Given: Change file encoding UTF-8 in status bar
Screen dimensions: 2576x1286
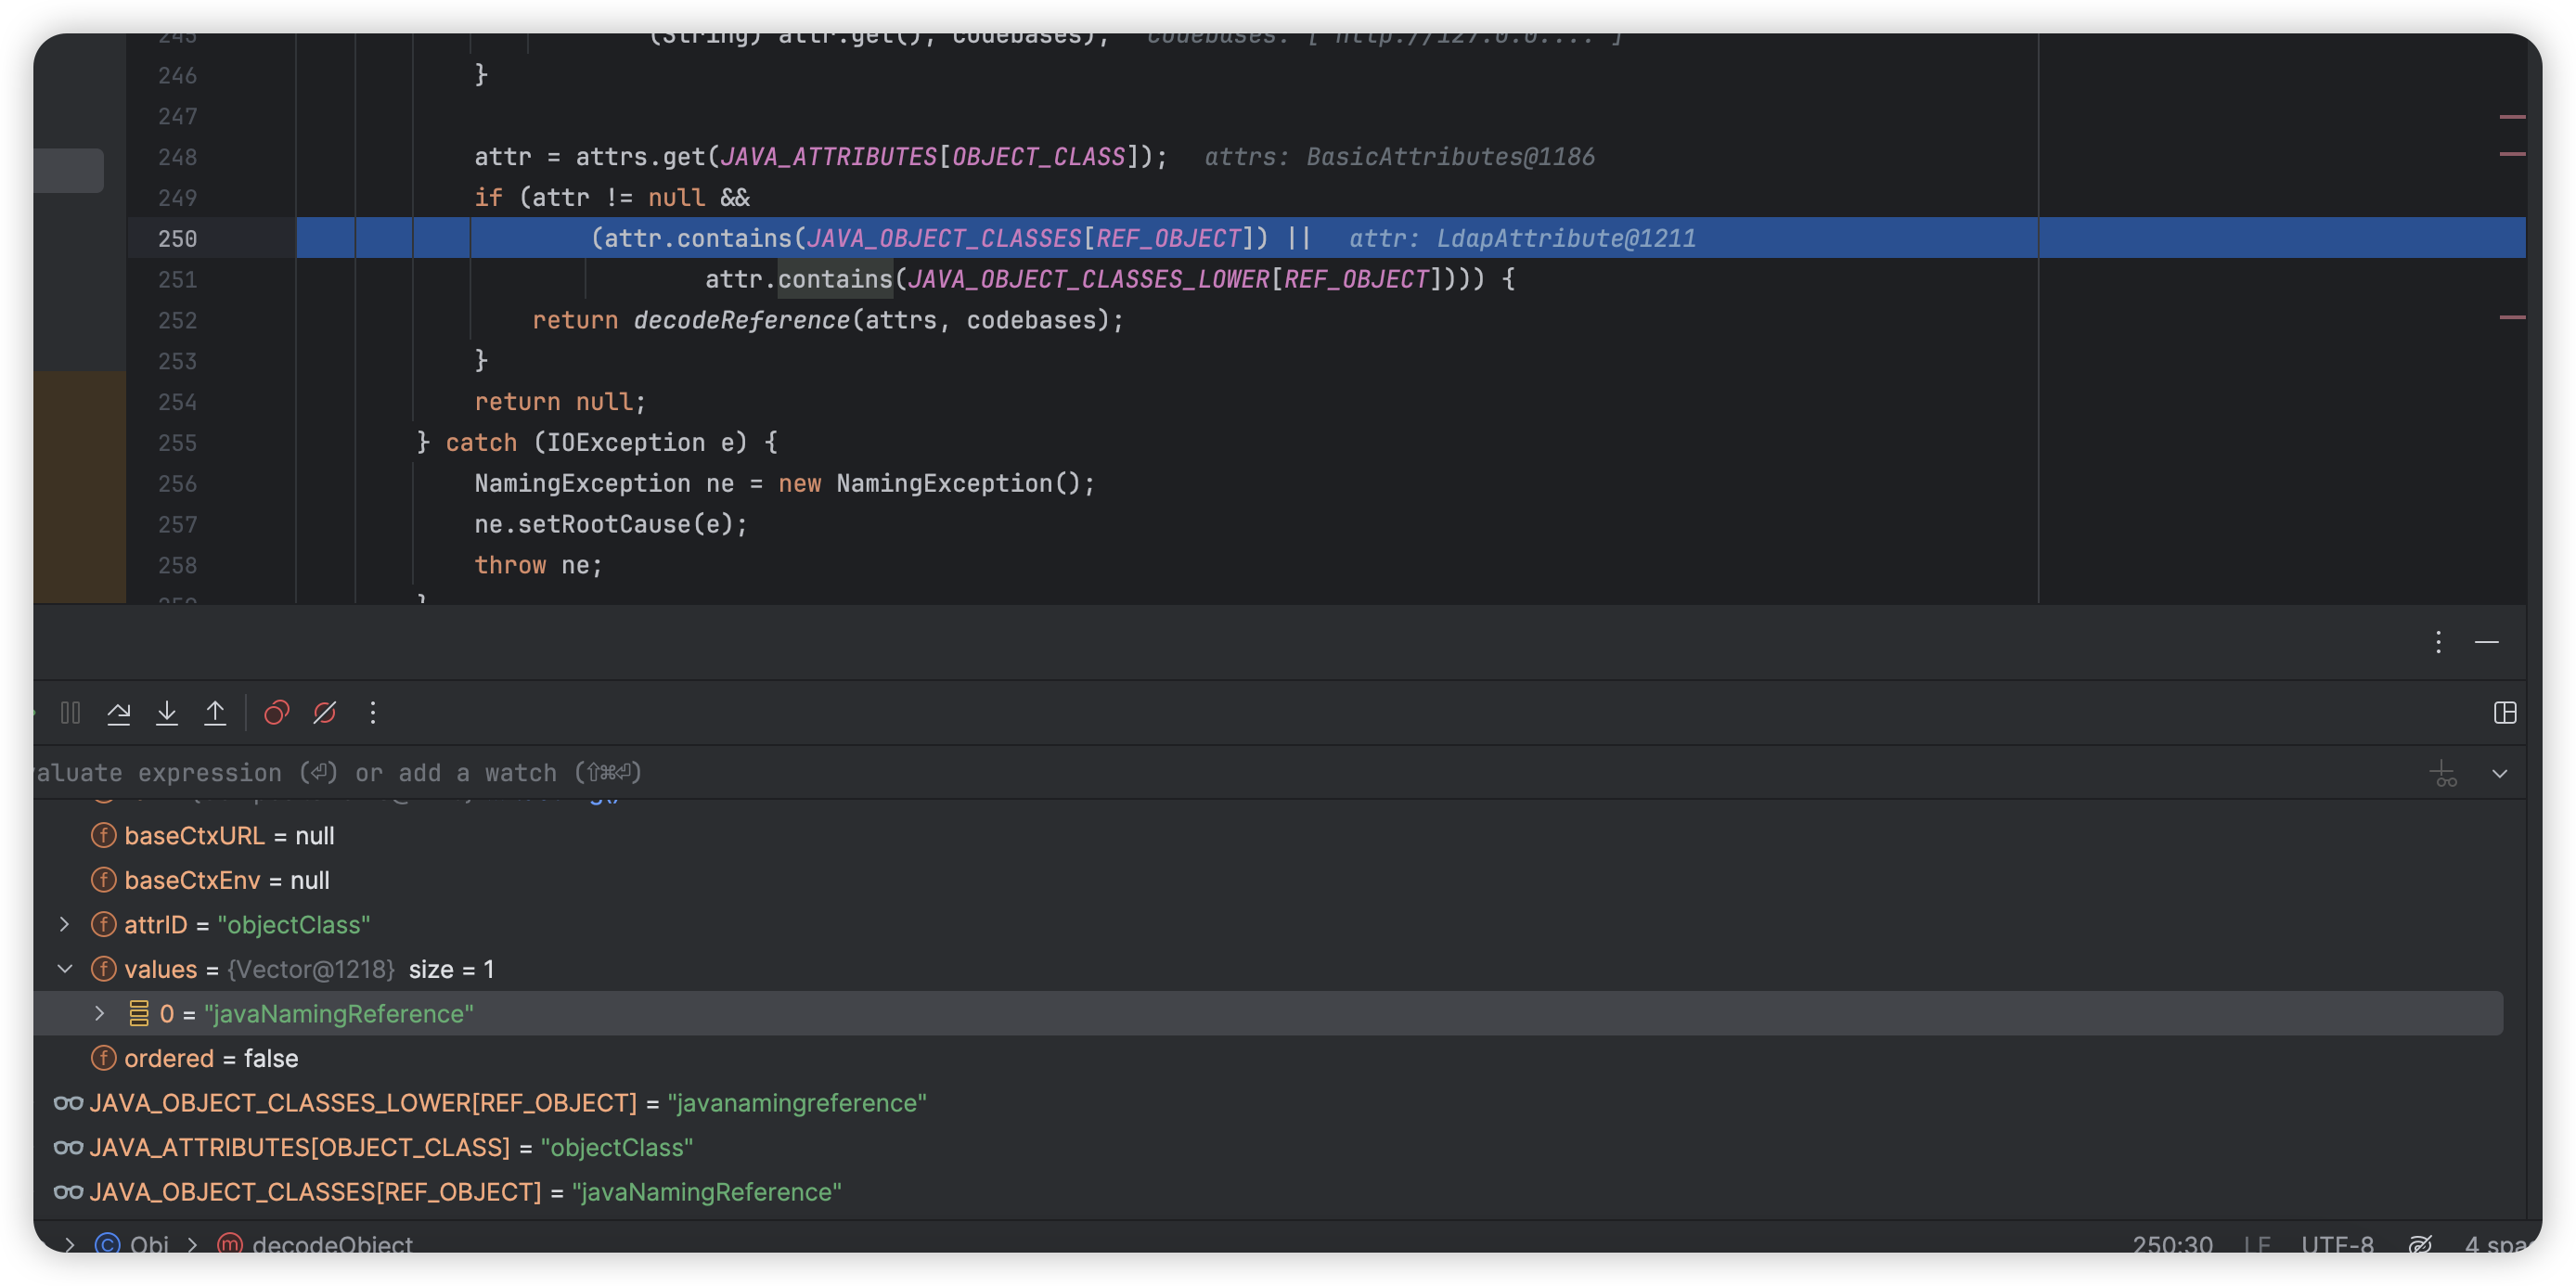Looking at the screenshot, I should tap(2337, 1244).
